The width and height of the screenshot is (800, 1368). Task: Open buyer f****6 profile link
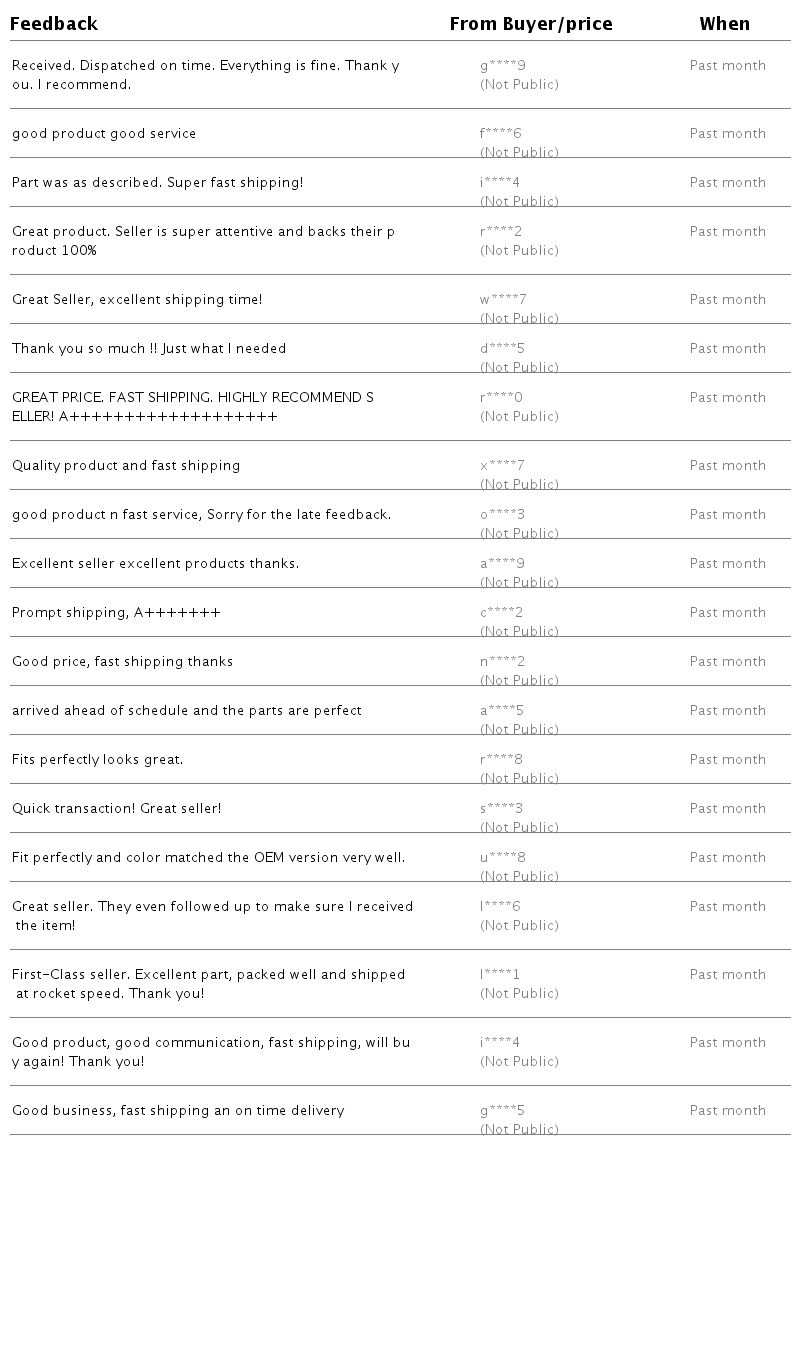pos(500,134)
